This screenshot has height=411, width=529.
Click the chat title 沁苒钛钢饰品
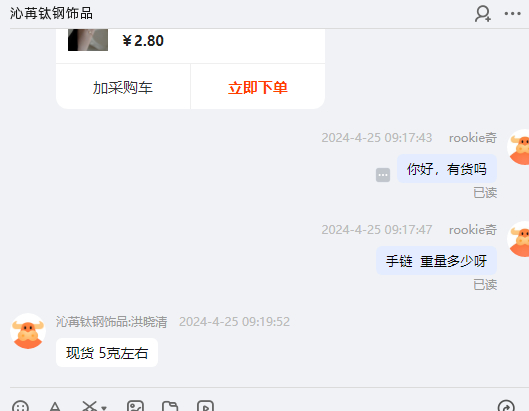pos(51,13)
